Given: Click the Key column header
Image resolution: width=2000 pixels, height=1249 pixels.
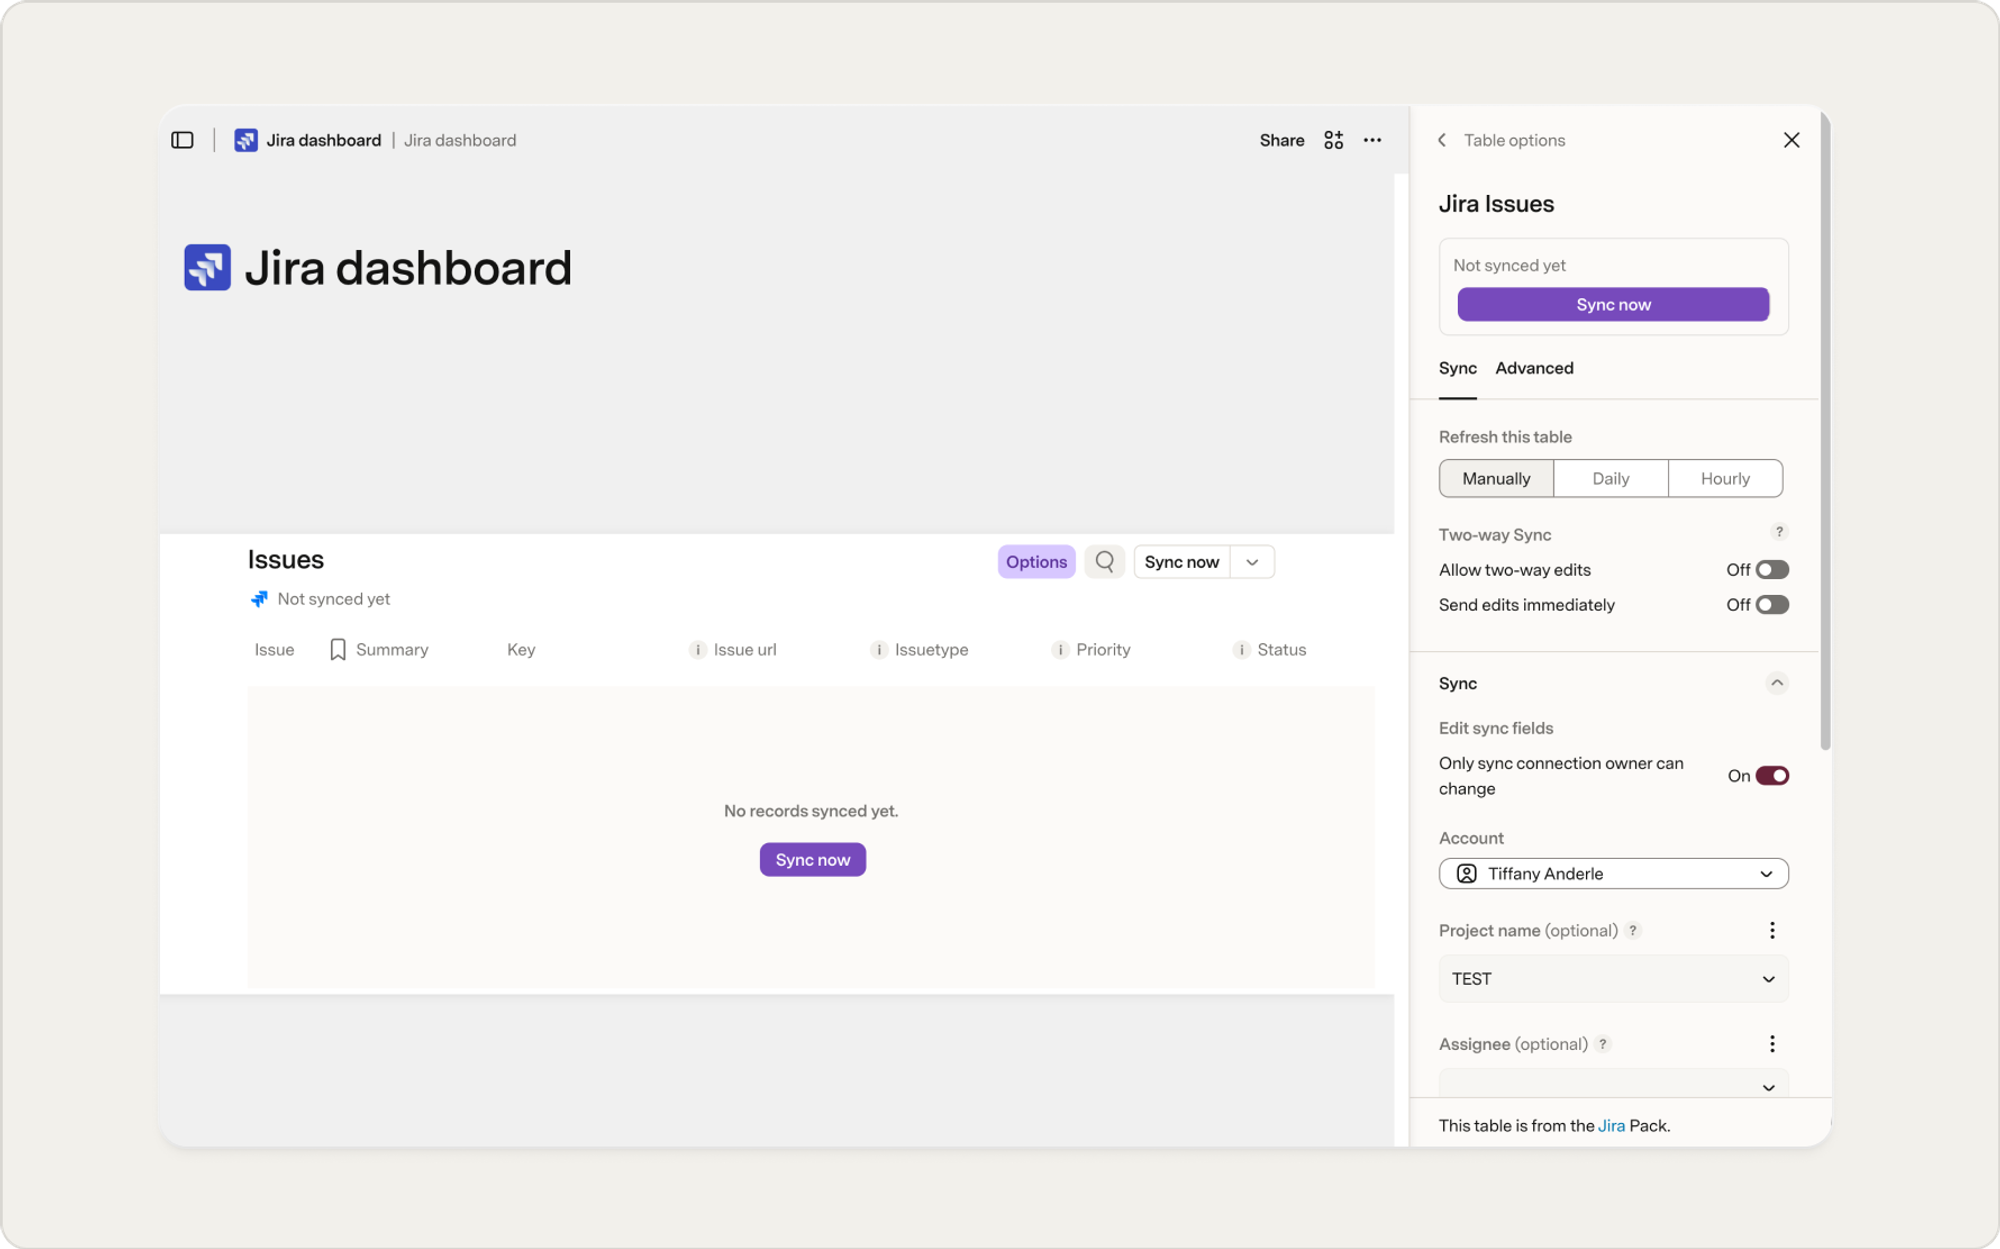Looking at the screenshot, I should (x=521, y=650).
